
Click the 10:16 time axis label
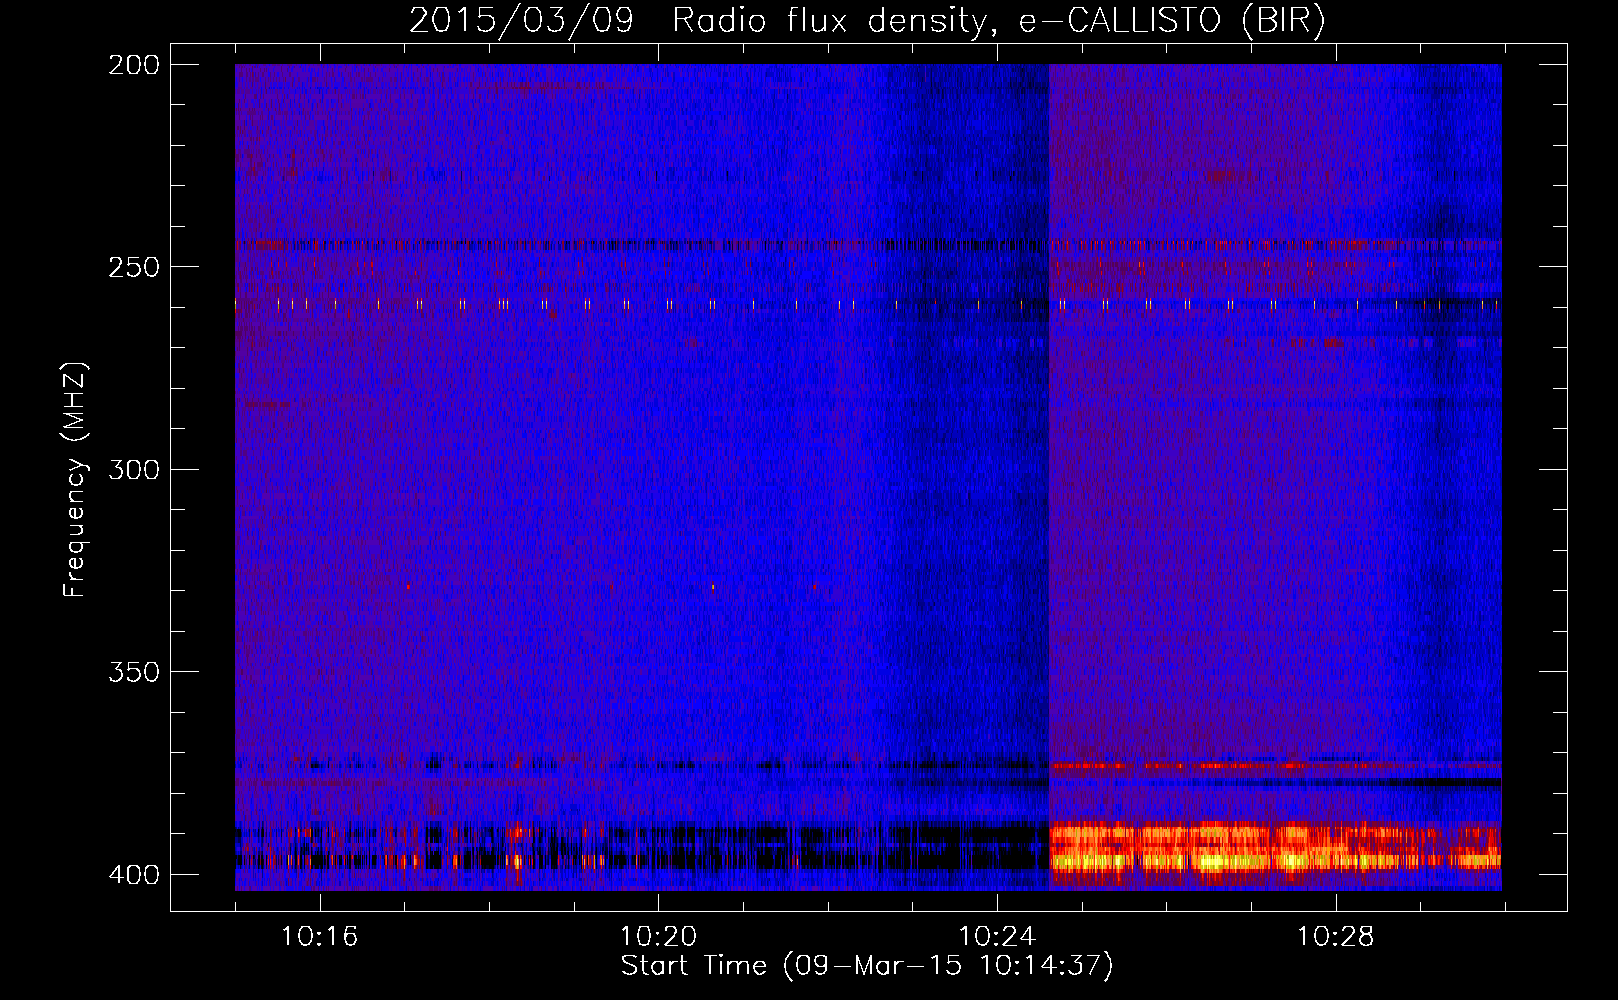319,936
